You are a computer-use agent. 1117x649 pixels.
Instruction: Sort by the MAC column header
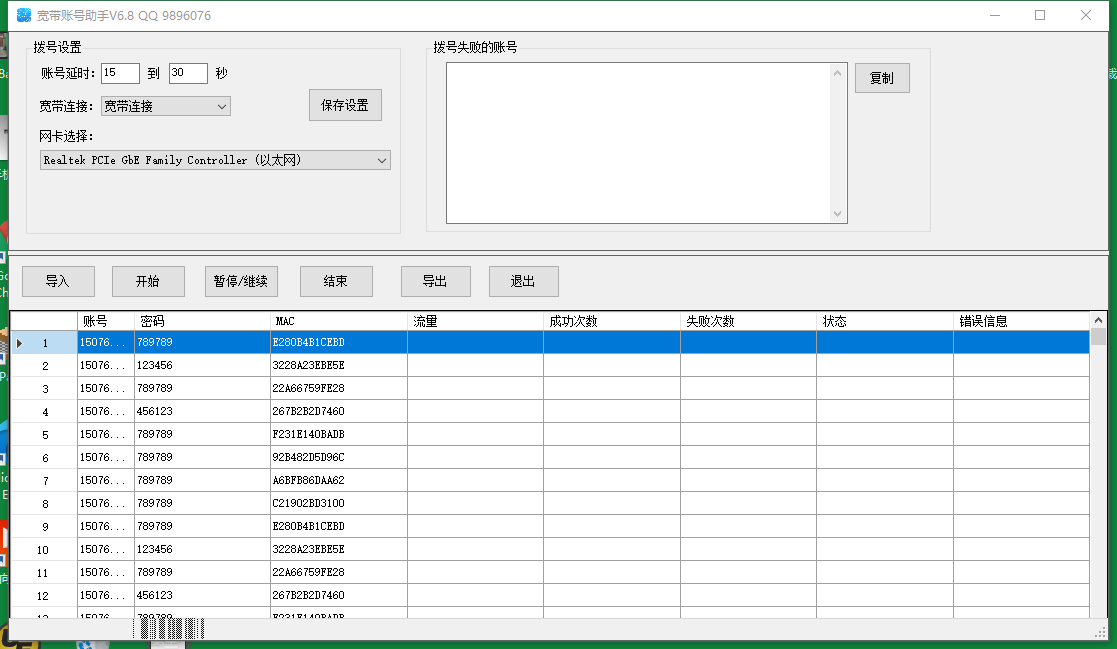338,321
